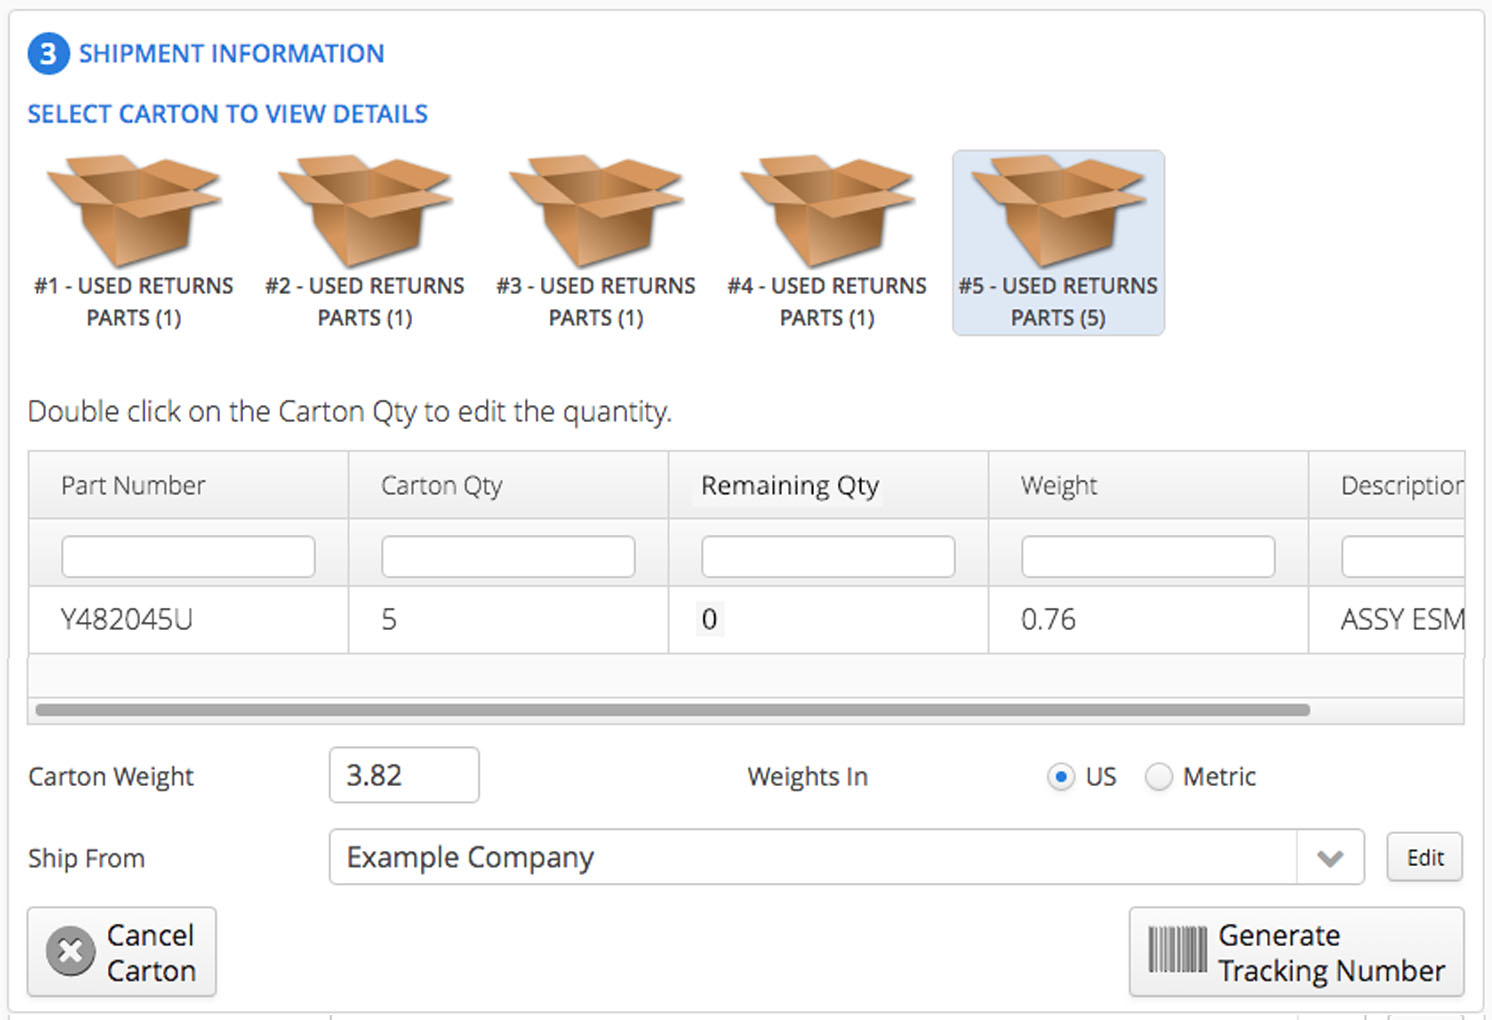Viewport: 1492px width, 1020px height.
Task: Sort by Carton Qty column header
Action: pos(508,485)
